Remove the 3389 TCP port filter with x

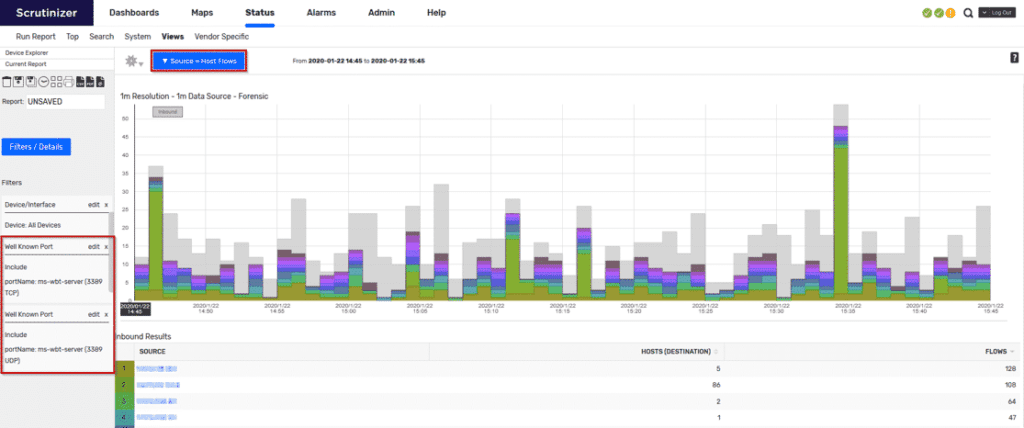106,247
